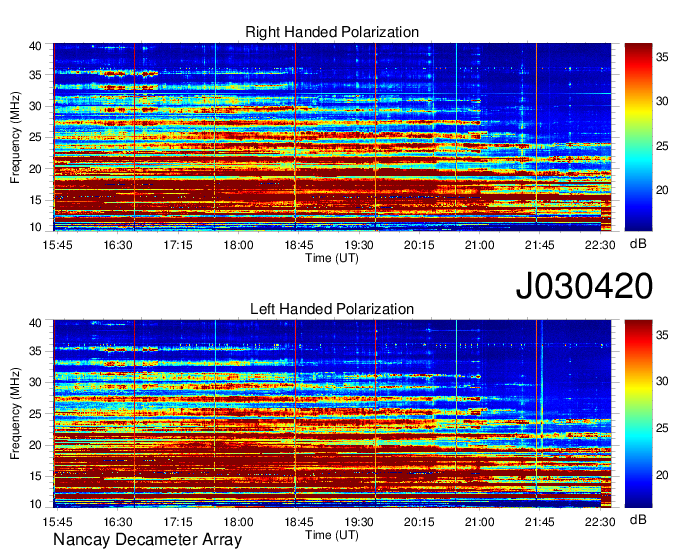
Task: Click 15 frequency tick of Left Handed plot
Action: [x=35, y=476]
